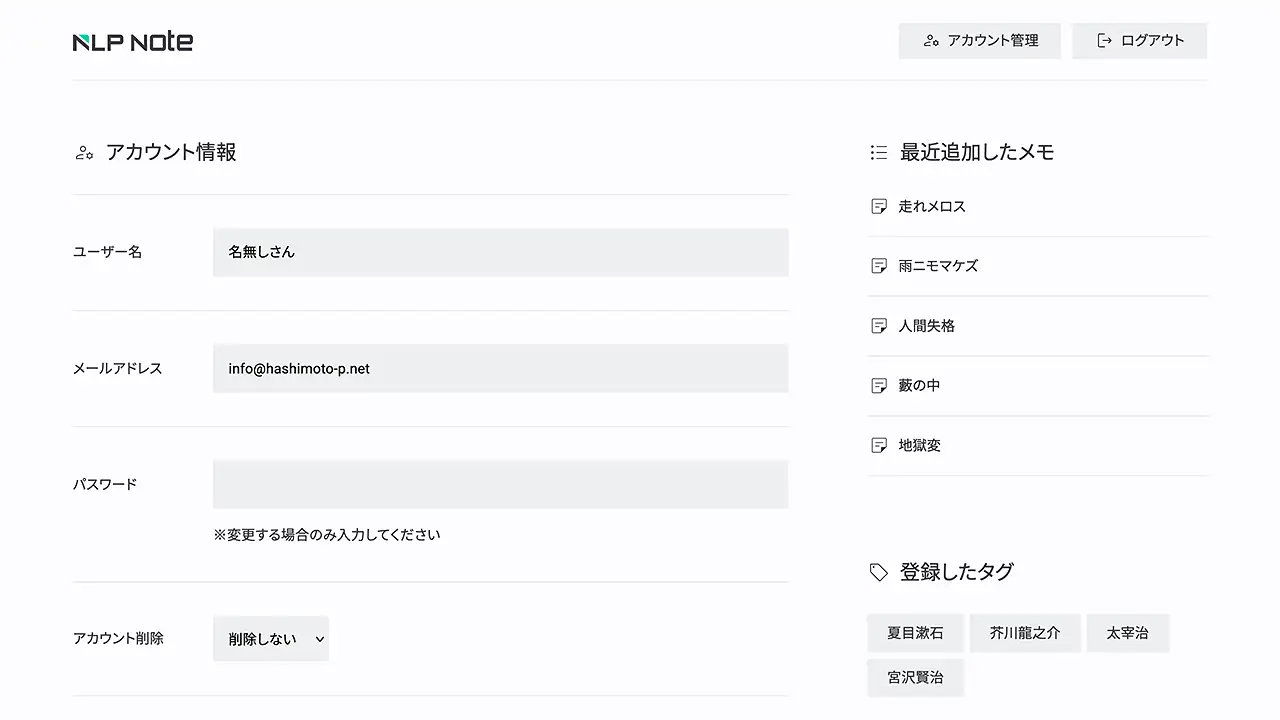Image resolution: width=1280 pixels, height=720 pixels.
Task: Click the note icon beside 人間失格
Action: [879, 326]
